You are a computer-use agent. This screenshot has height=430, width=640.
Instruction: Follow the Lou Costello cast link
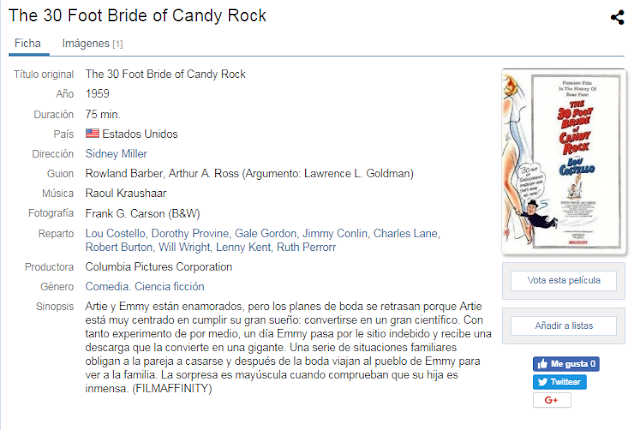[x=115, y=234]
